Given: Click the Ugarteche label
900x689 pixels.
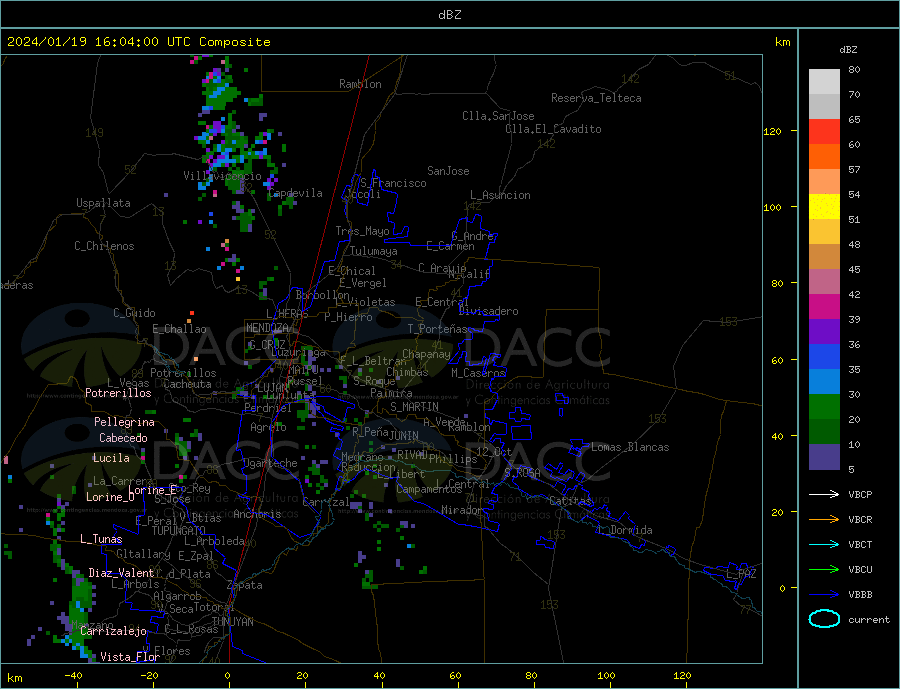Looking at the screenshot, I should 270,463.
